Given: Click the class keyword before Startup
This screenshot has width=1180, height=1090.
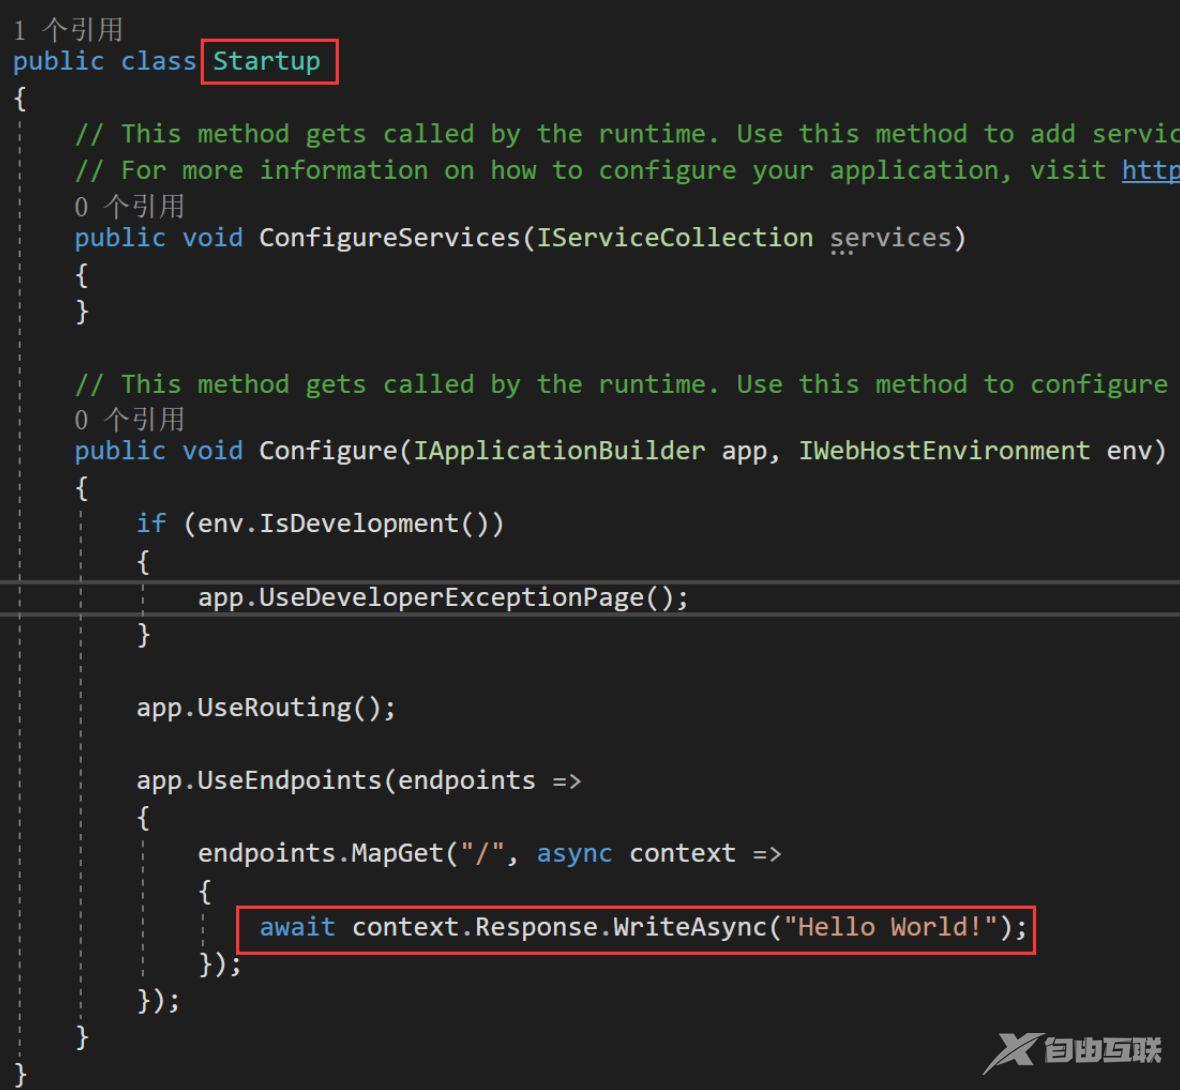Looking at the screenshot, I should pos(159,61).
